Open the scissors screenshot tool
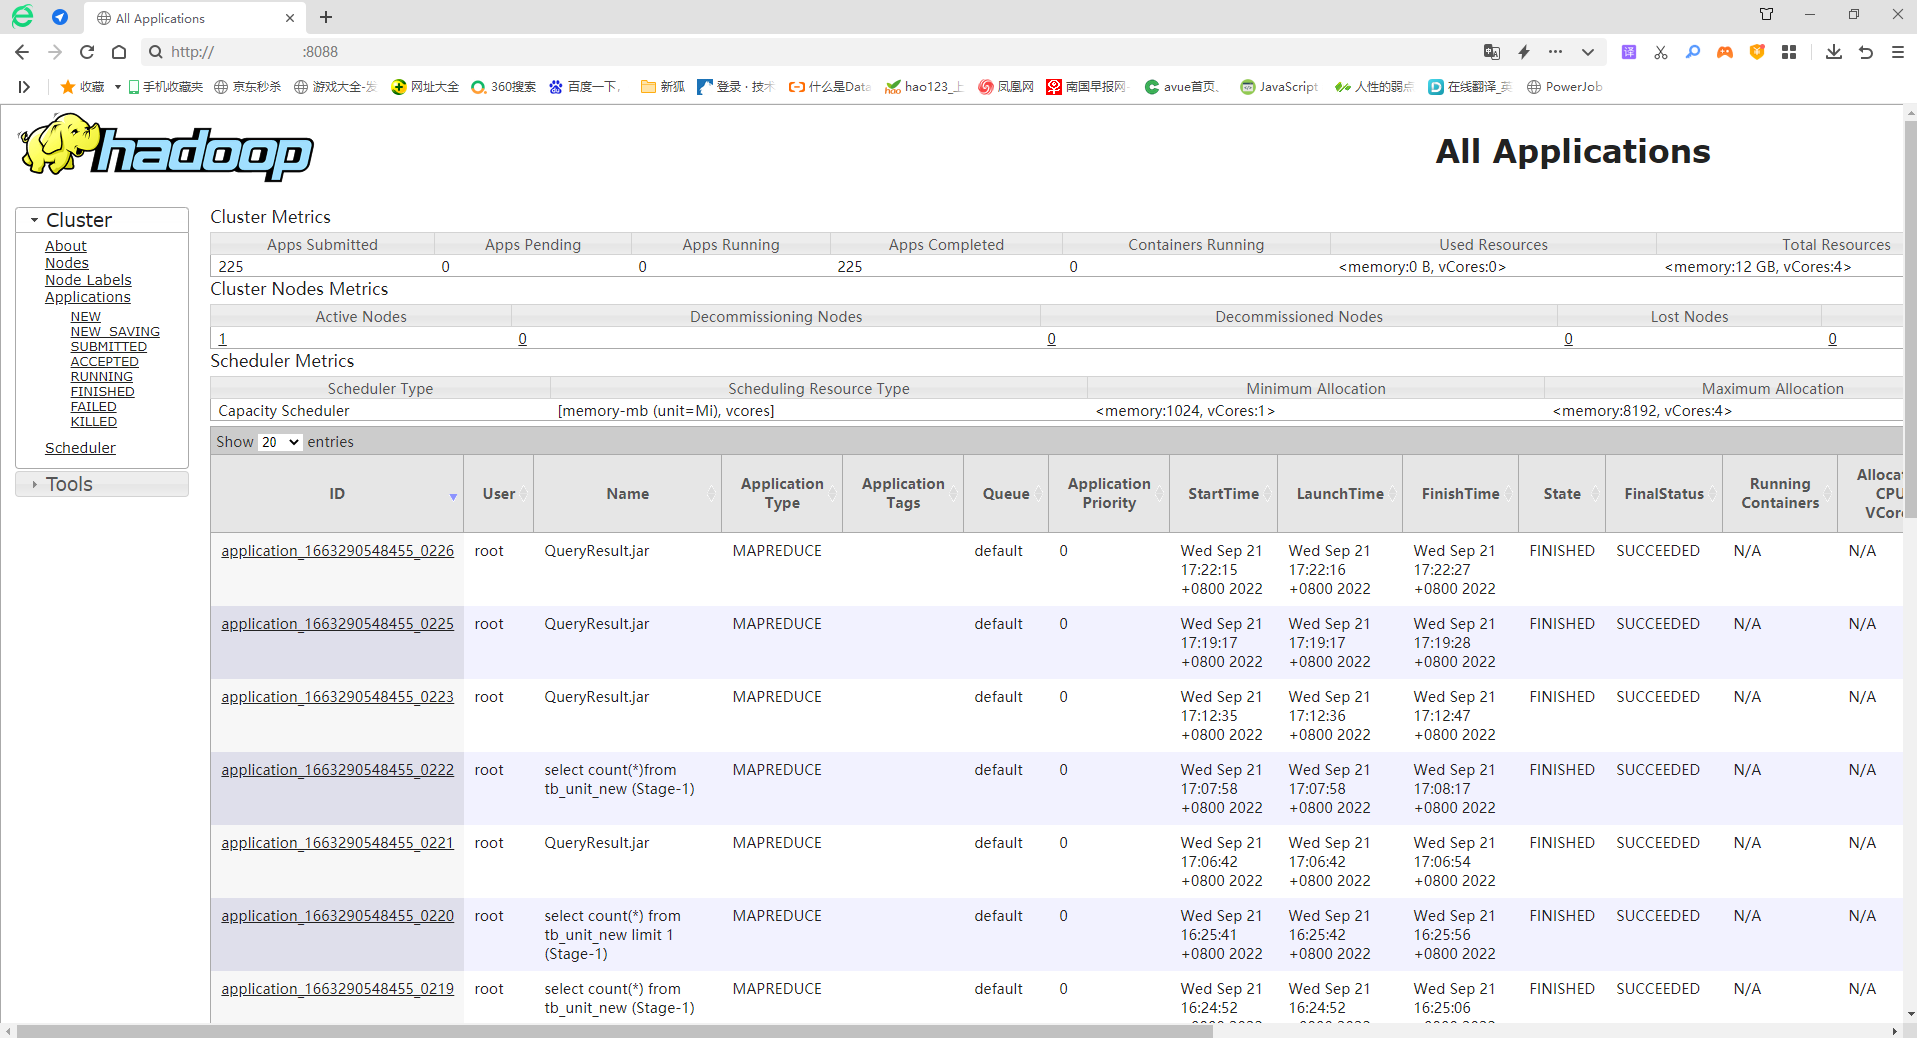 point(1661,52)
